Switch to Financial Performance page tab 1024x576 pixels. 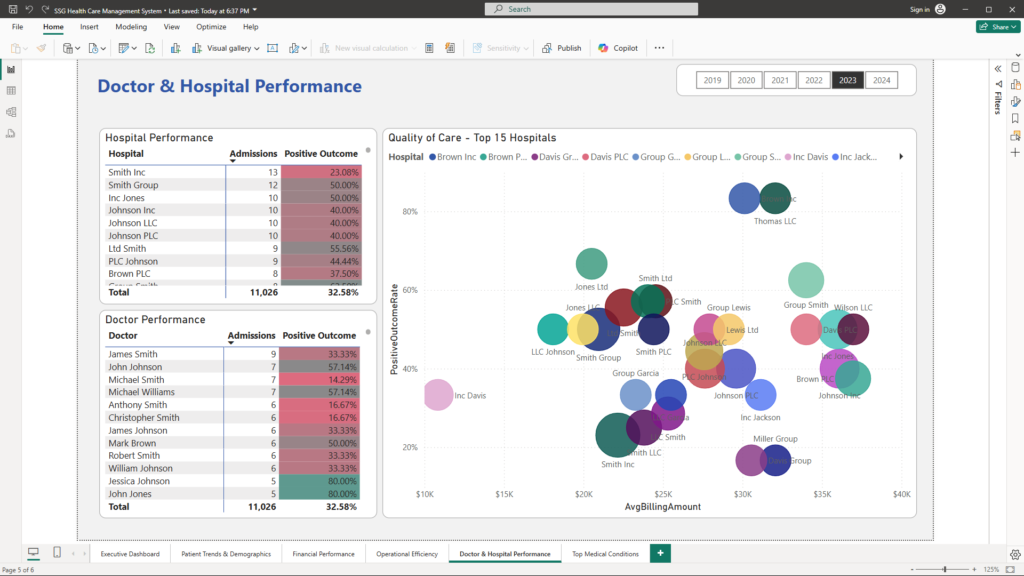[x=323, y=553]
